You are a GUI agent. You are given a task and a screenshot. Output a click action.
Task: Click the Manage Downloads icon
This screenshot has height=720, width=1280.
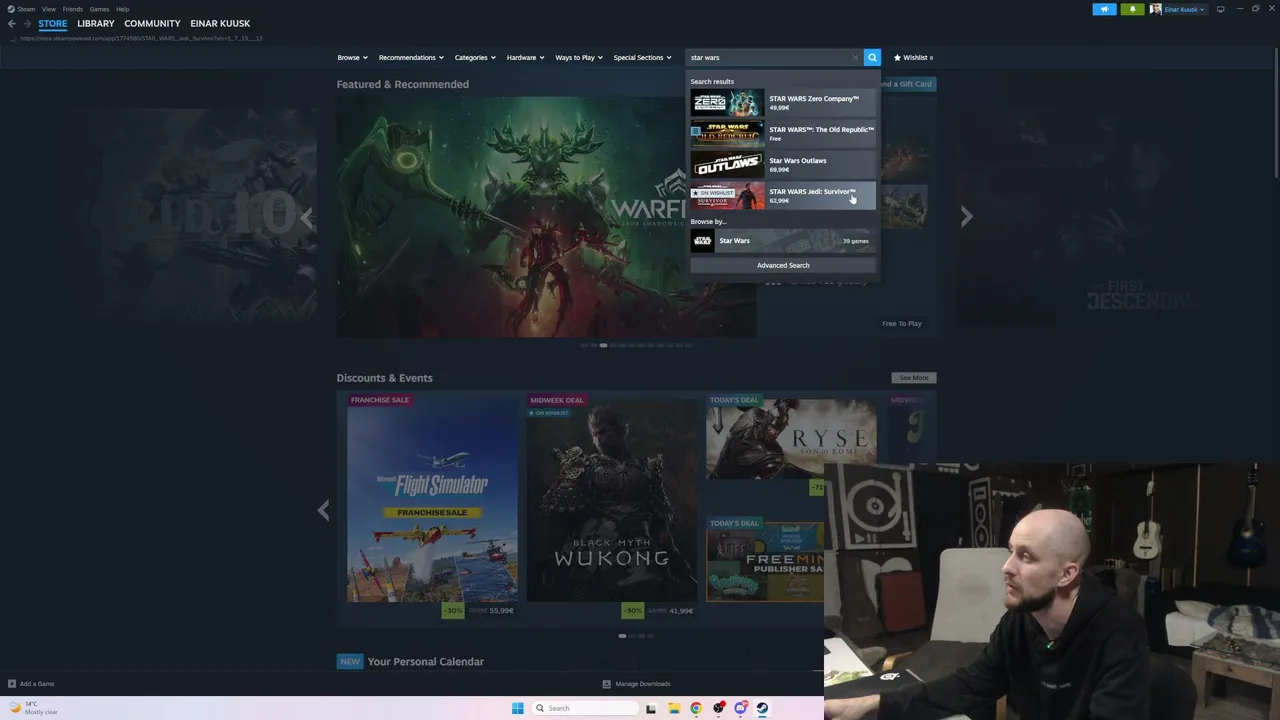point(606,684)
